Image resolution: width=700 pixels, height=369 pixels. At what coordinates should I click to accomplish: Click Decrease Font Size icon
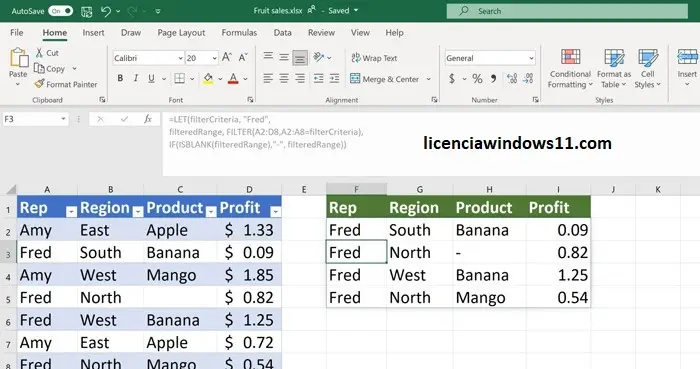243,57
